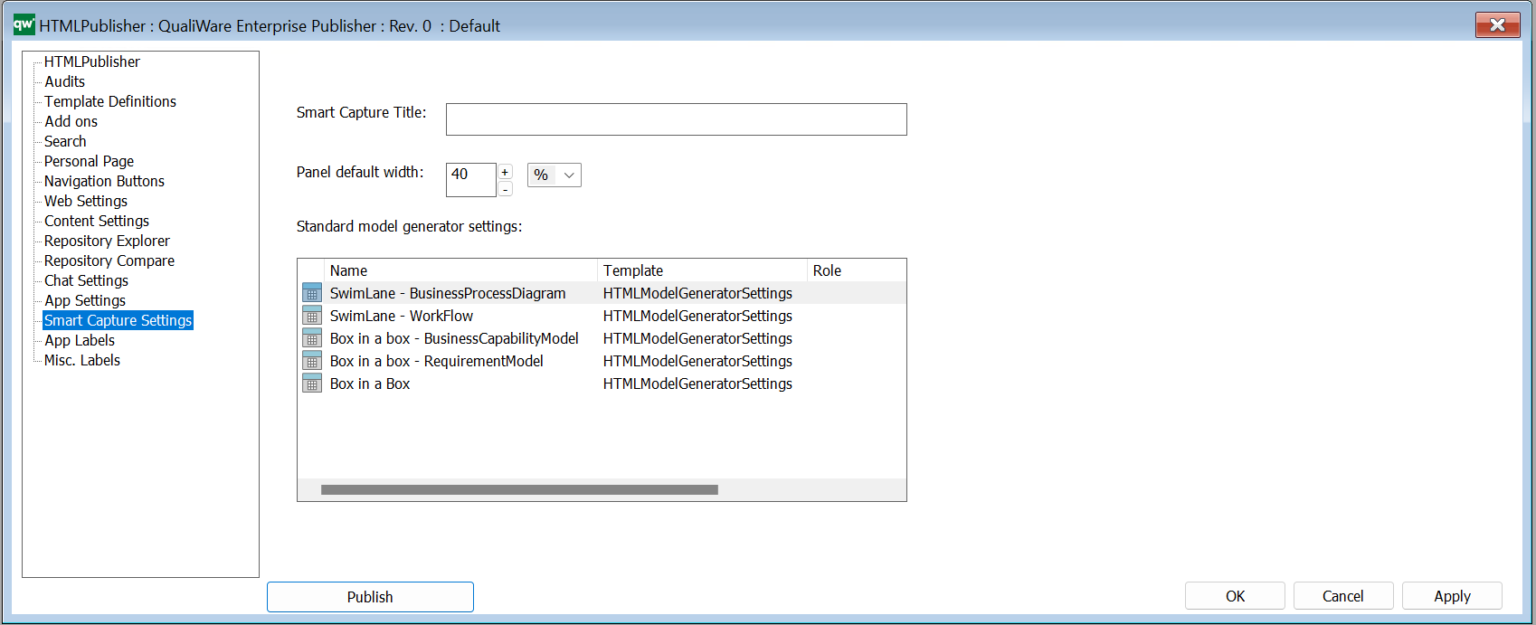Viewport: 1536px width, 625px height.
Task: Open the Web Settings section
Action: tap(84, 200)
